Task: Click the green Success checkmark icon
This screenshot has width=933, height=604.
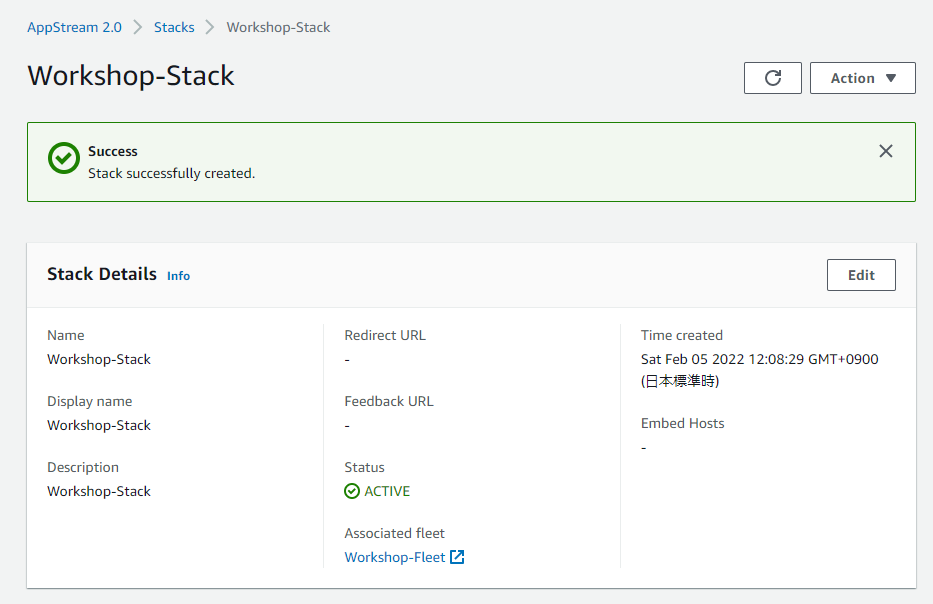Action: [64, 159]
